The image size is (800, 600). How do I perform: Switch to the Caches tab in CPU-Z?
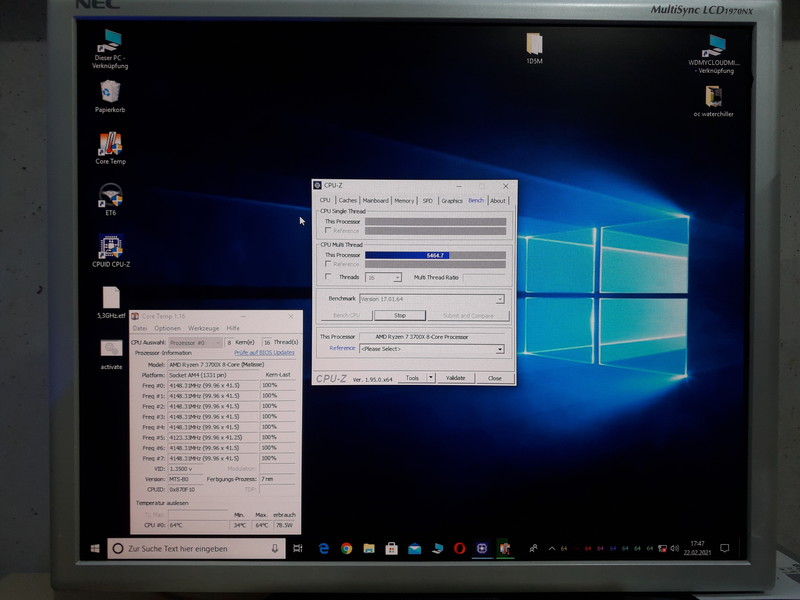pyautogui.click(x=347, y=201)
